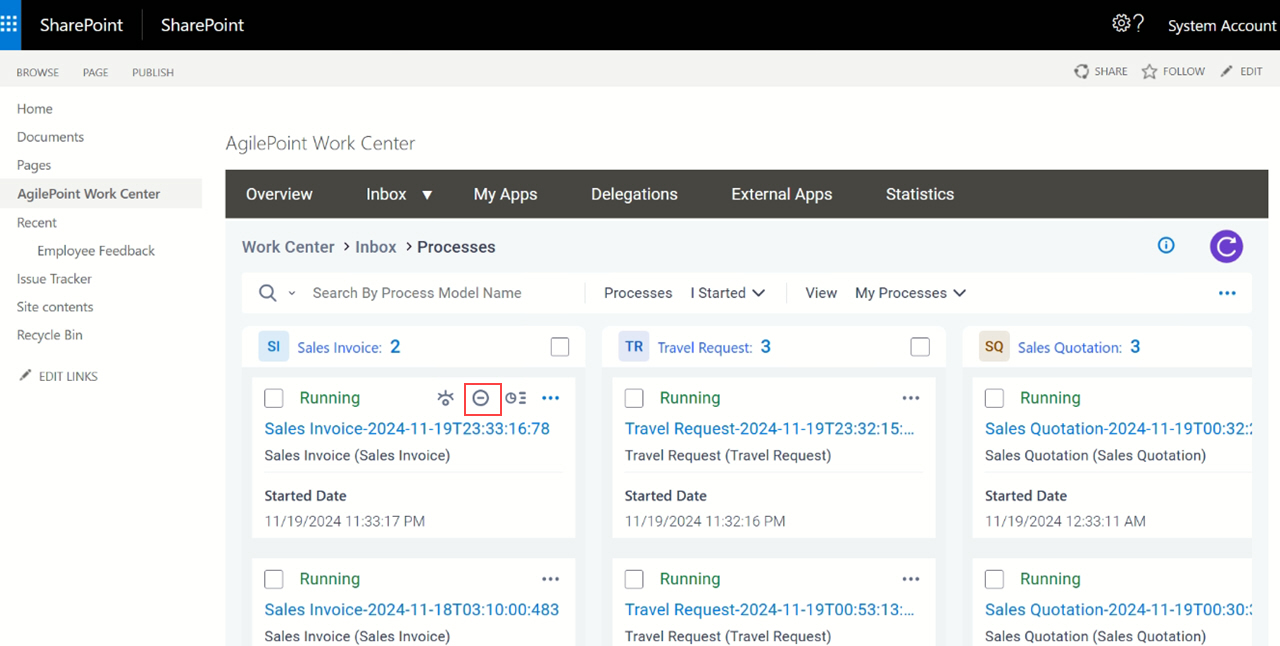Image resolution: width=1280 pixels, height=646 pixels.
Task: Open the settings gear icon
Action: 1121,23
